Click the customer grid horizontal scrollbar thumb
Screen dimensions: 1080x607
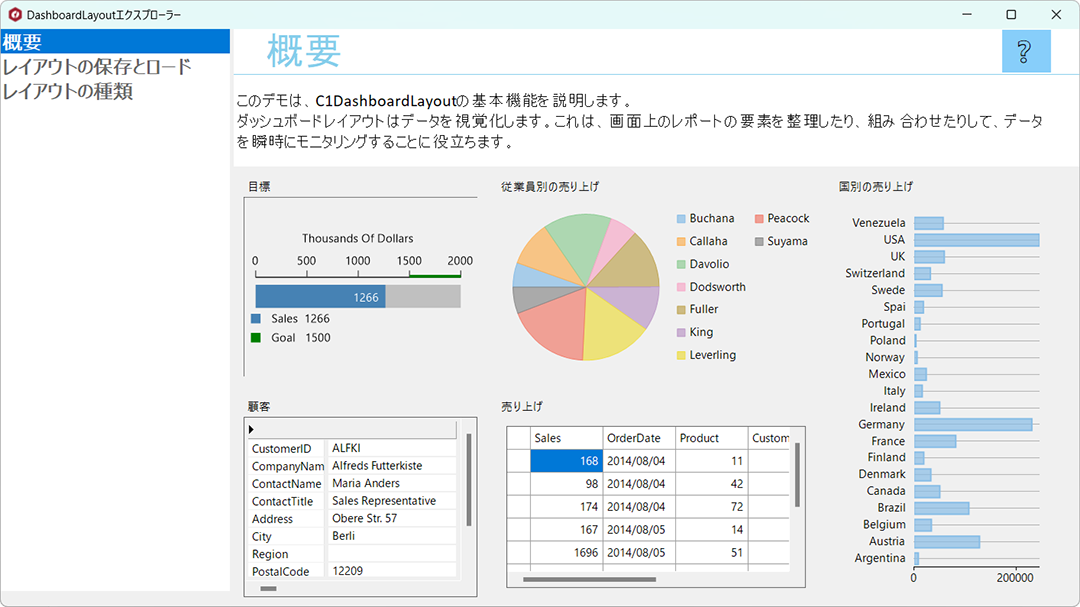pyautogui.click(x=269, y=589)
